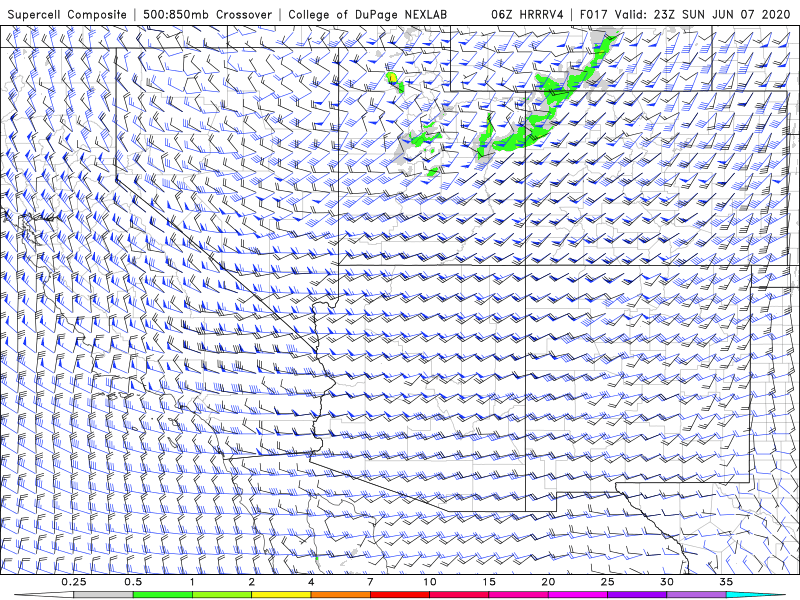Image resolution: width=800 pixels, height=600 pixels.
Task: Click the small yellow supercell composite maximum
Action: coord(392,78)
